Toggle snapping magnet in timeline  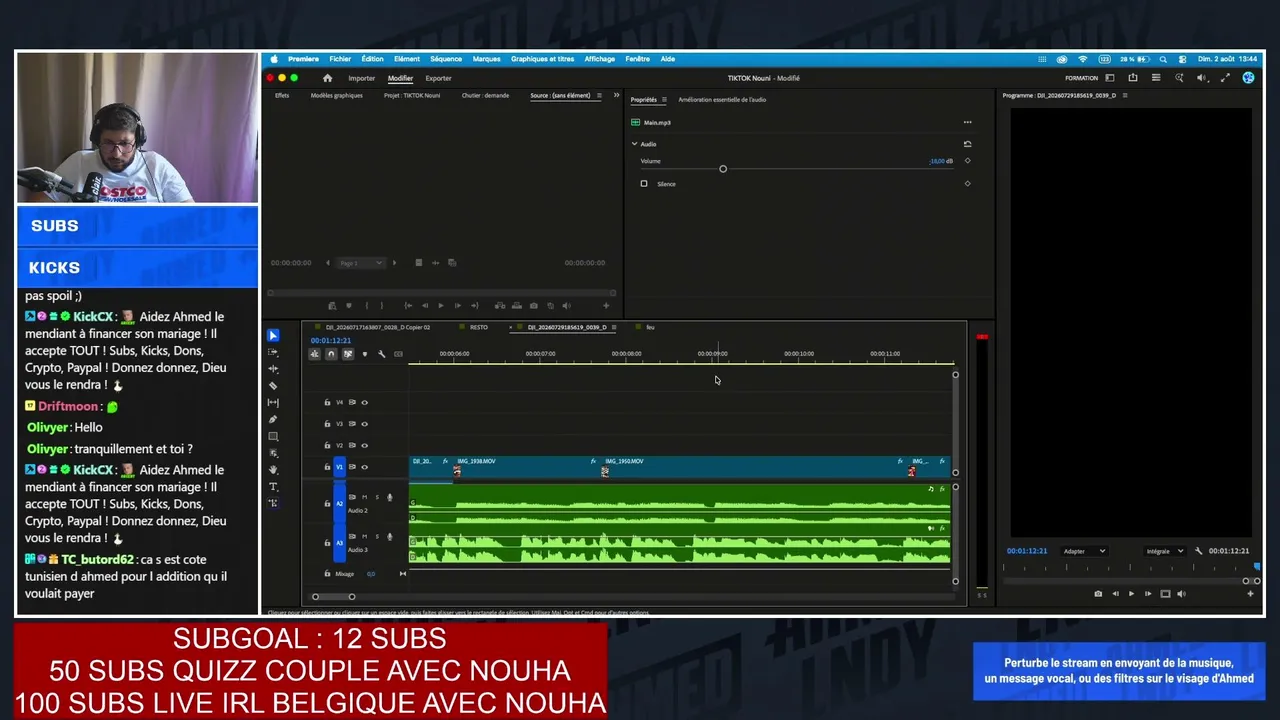pyautogui.click(x=331, y=354)
